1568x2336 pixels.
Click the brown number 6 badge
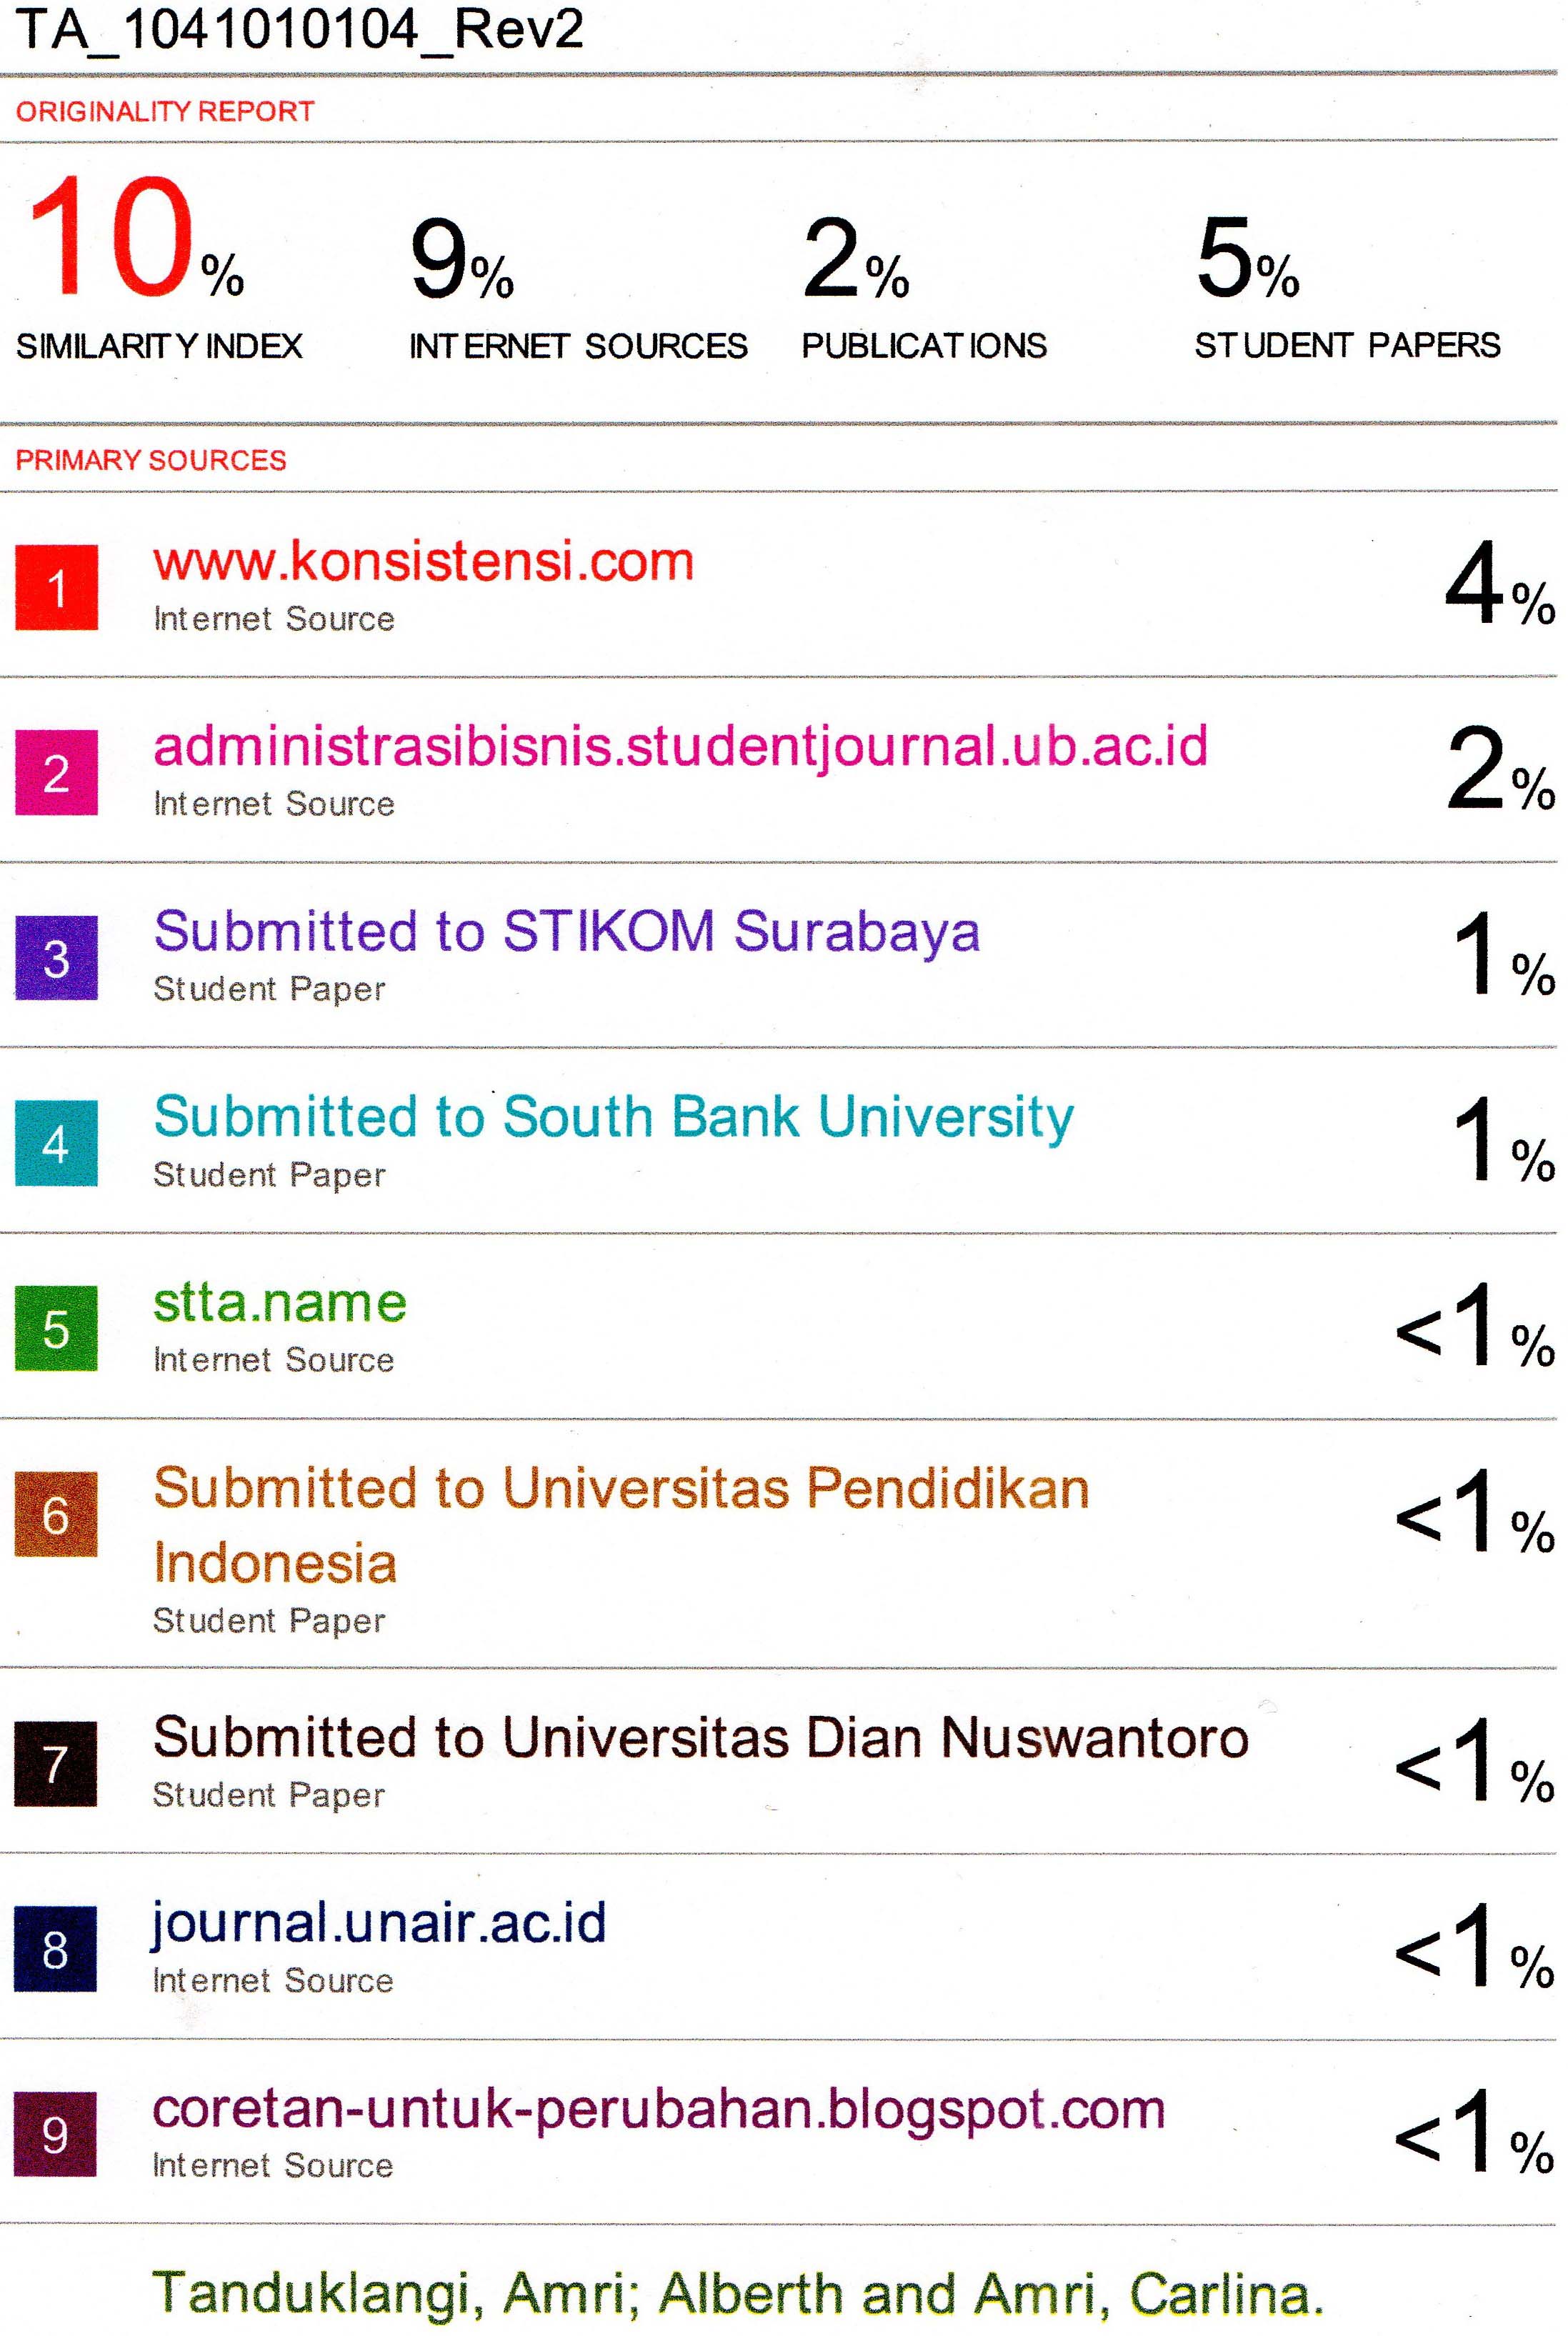(x=57, y=1514)
